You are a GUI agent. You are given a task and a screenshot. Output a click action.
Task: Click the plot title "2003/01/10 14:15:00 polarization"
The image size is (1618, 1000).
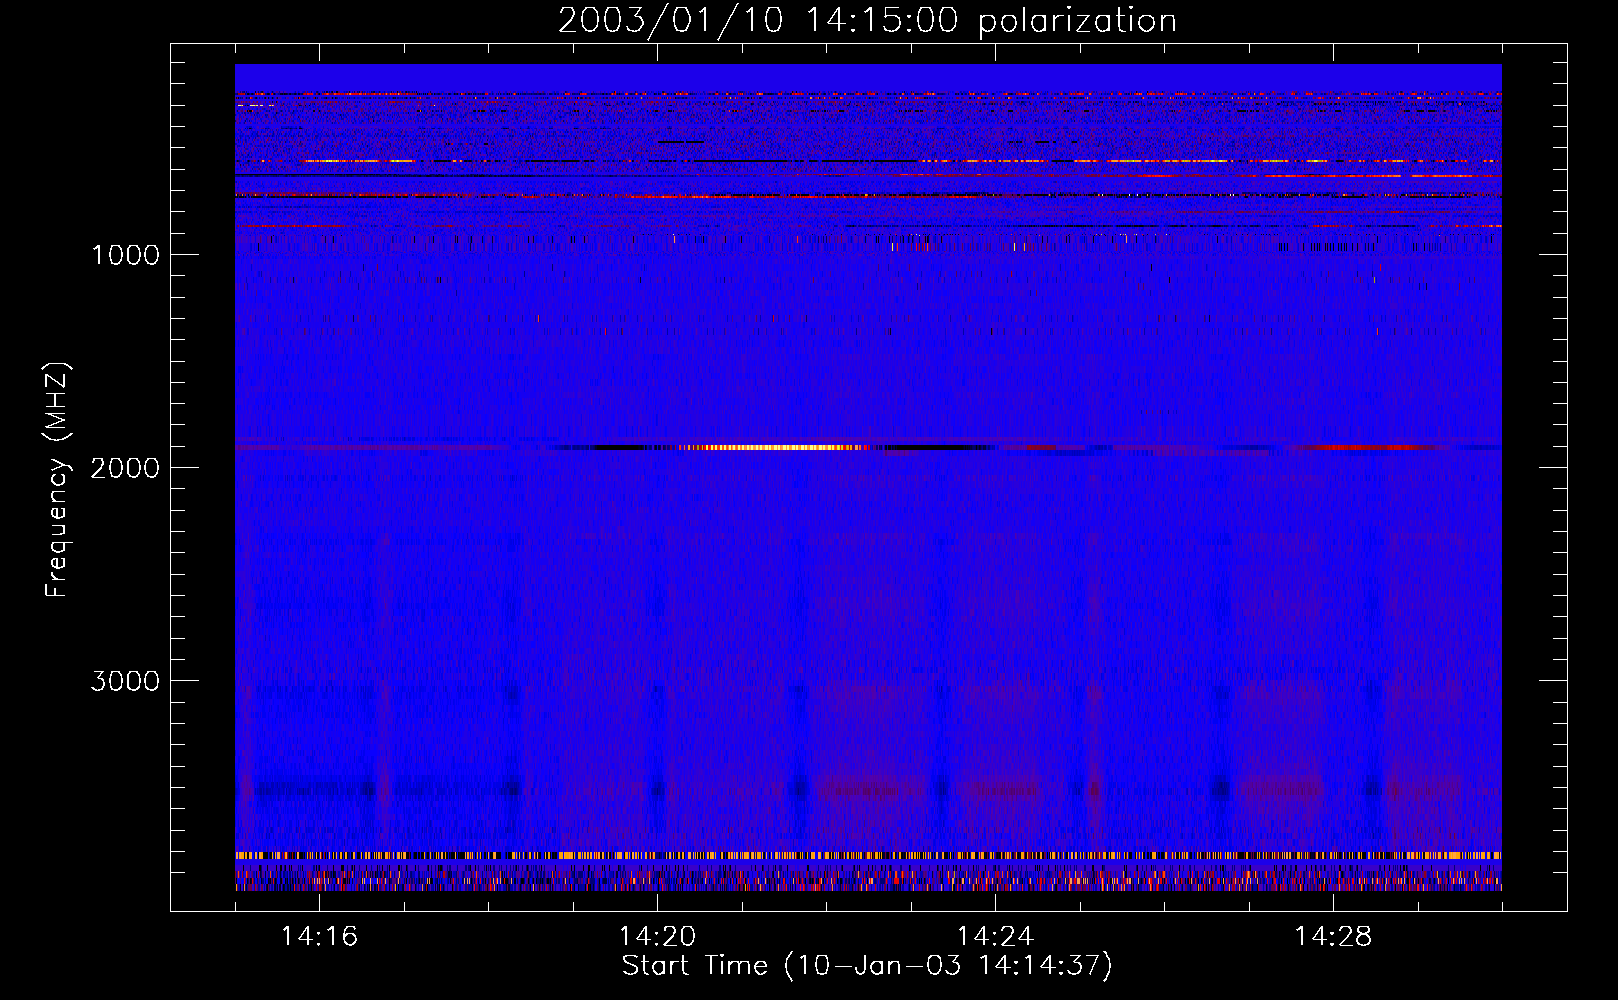point(867,20)
